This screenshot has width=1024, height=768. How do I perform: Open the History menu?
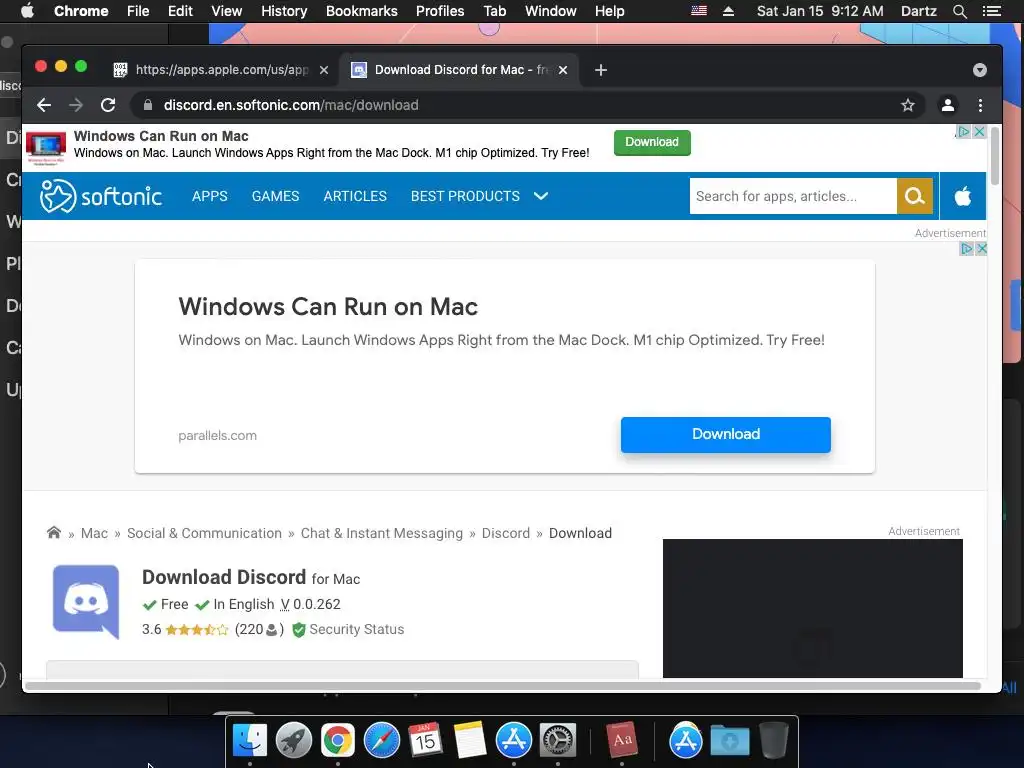click(x=284, y=11)
